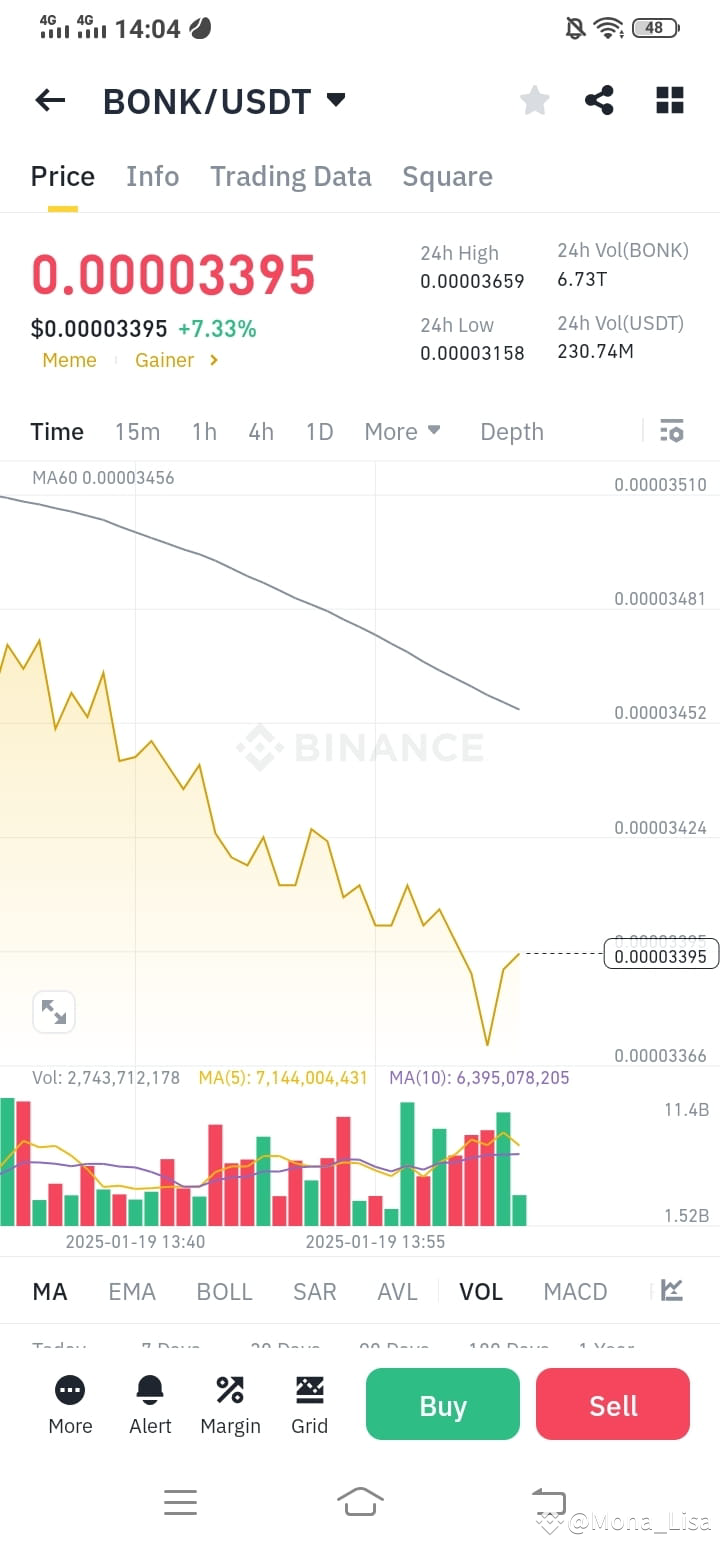Enable the MACD indicator

tap(575, 1291)
